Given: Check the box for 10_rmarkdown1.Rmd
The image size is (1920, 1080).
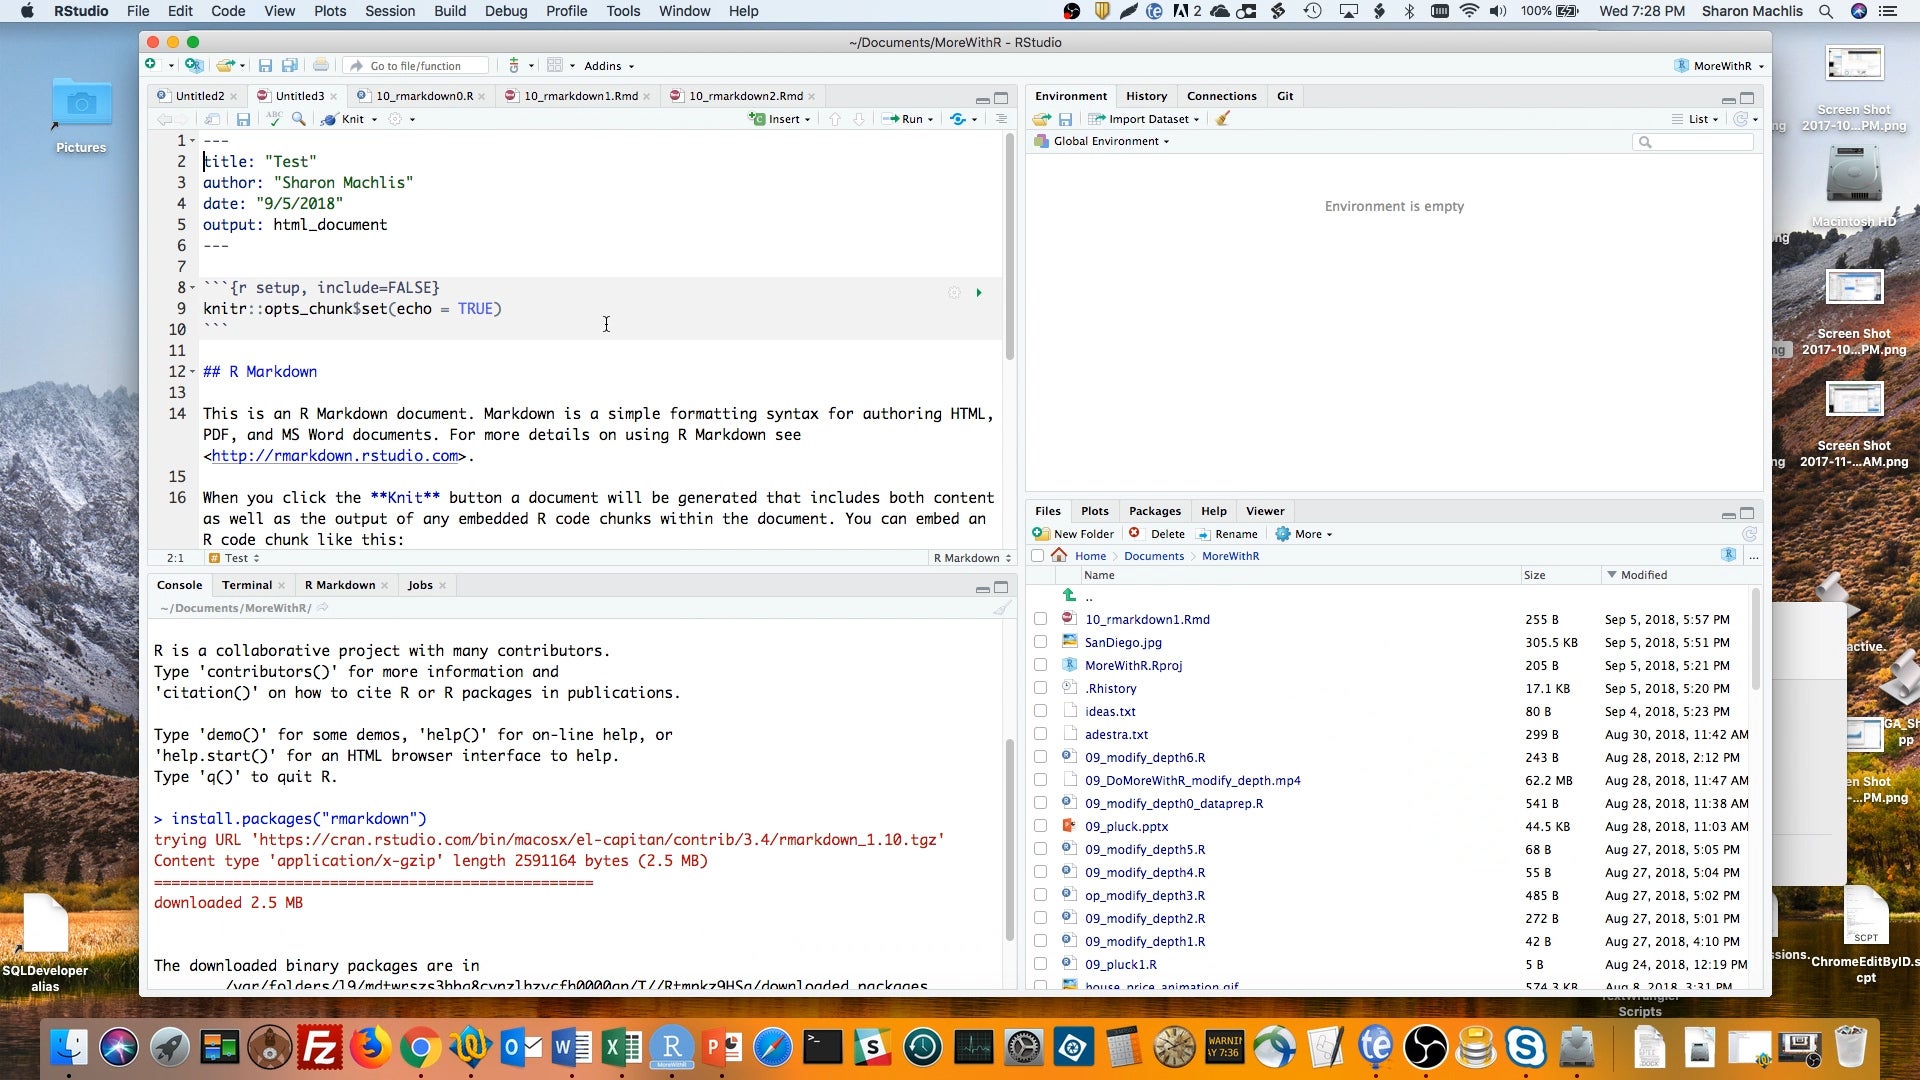Looking at the screenshot, I should [x=1040, y=619].
